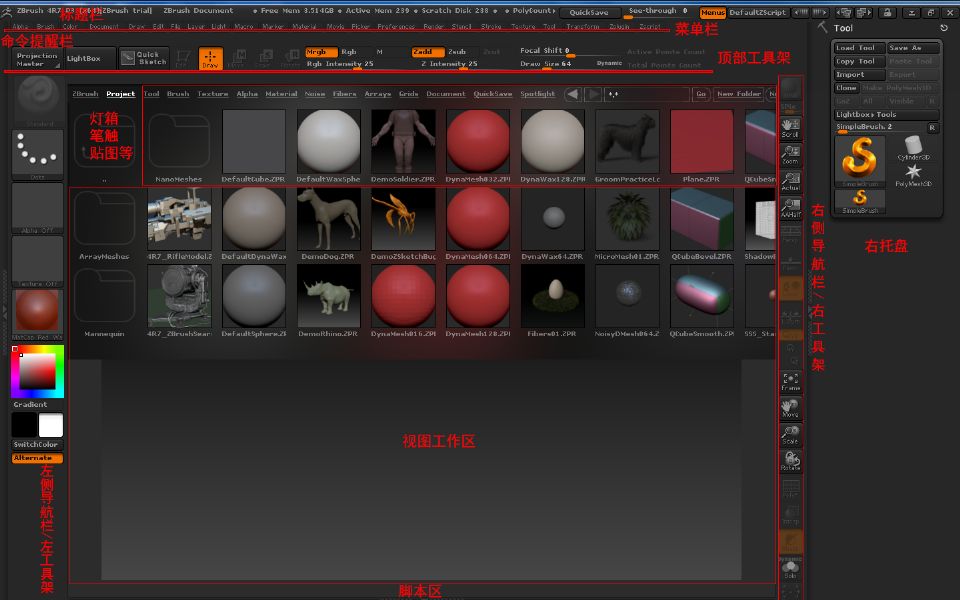Toggle Zsub mode
The image size is (960, 600).
457,52
